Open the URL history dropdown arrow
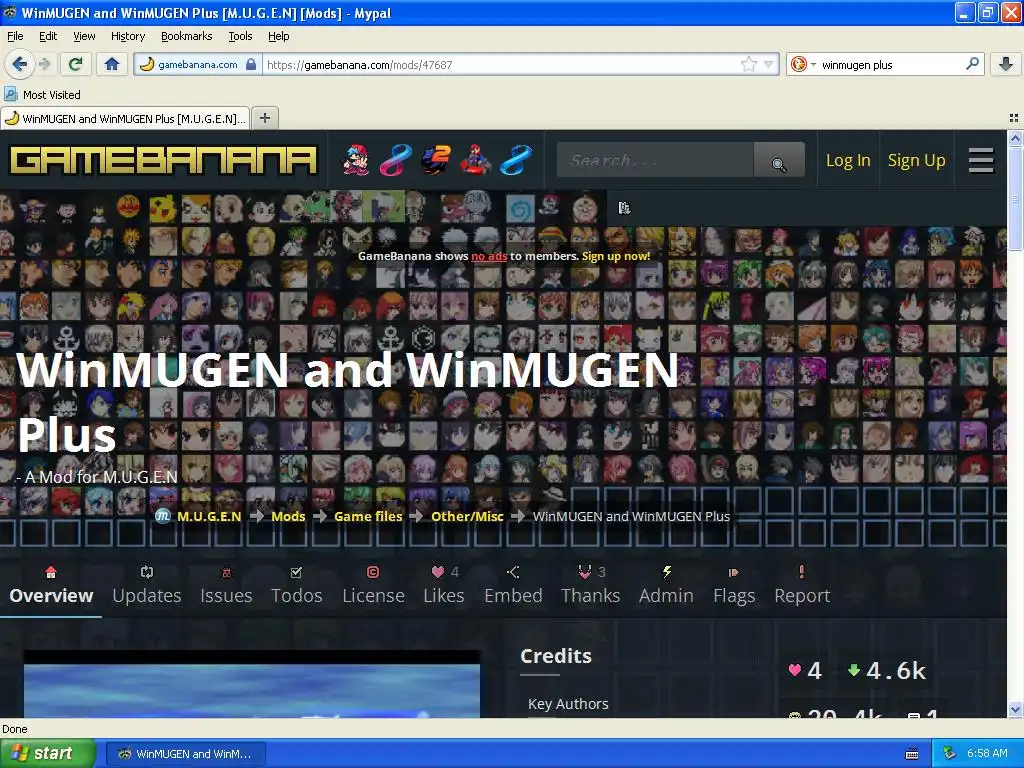Screen dimensions: 1024x768 (x=769, y=64)
